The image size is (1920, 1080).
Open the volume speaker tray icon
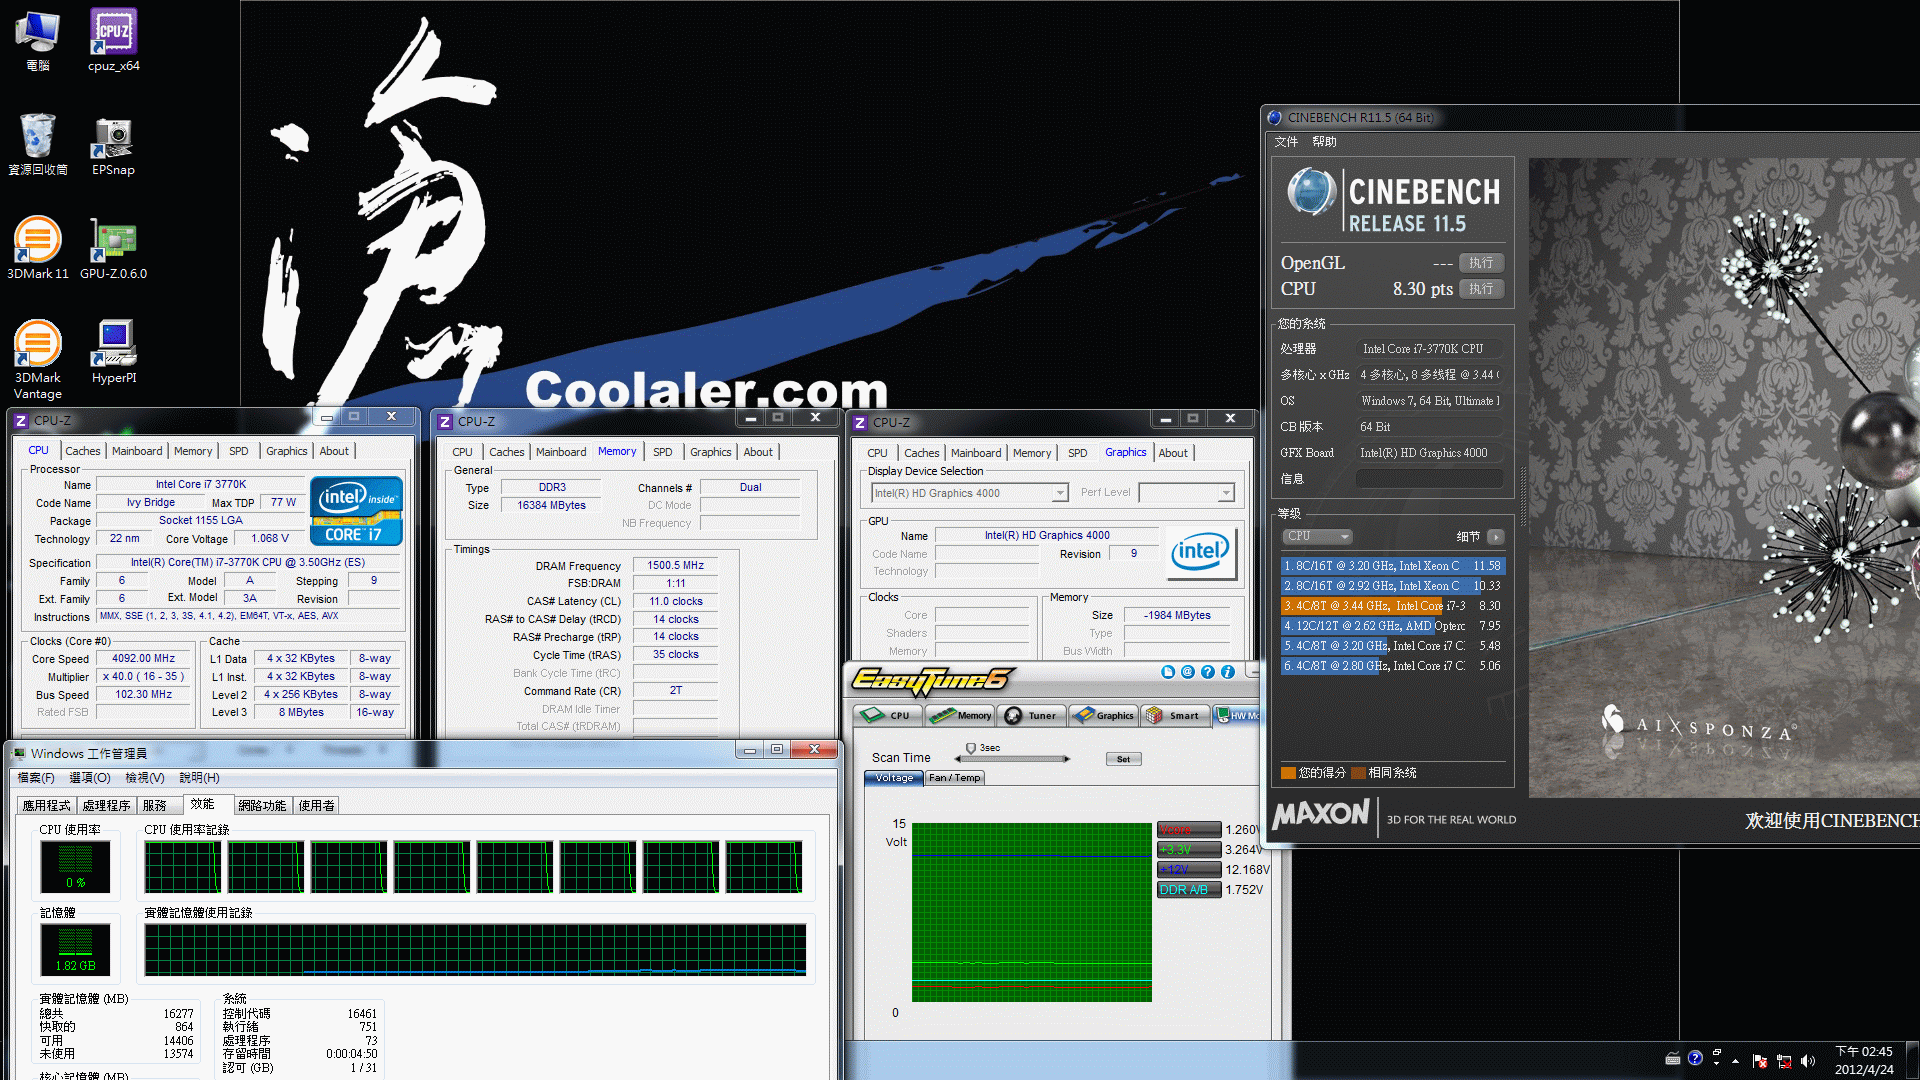tap(1807, 1061)
